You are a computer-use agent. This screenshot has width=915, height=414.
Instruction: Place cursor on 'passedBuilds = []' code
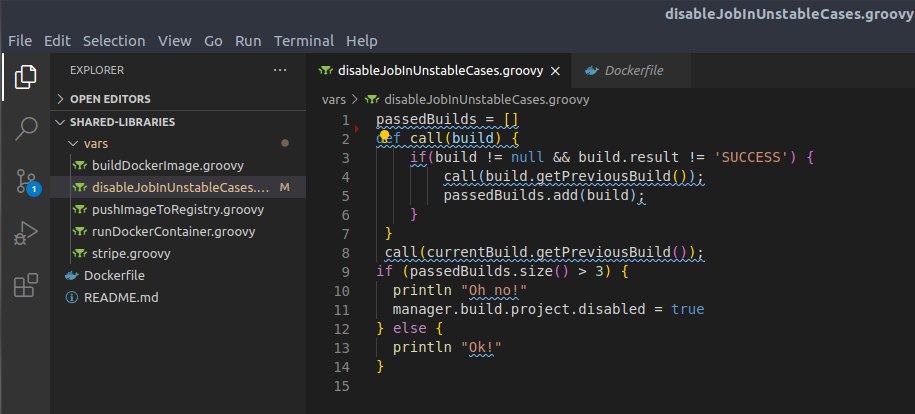[448, 120]
